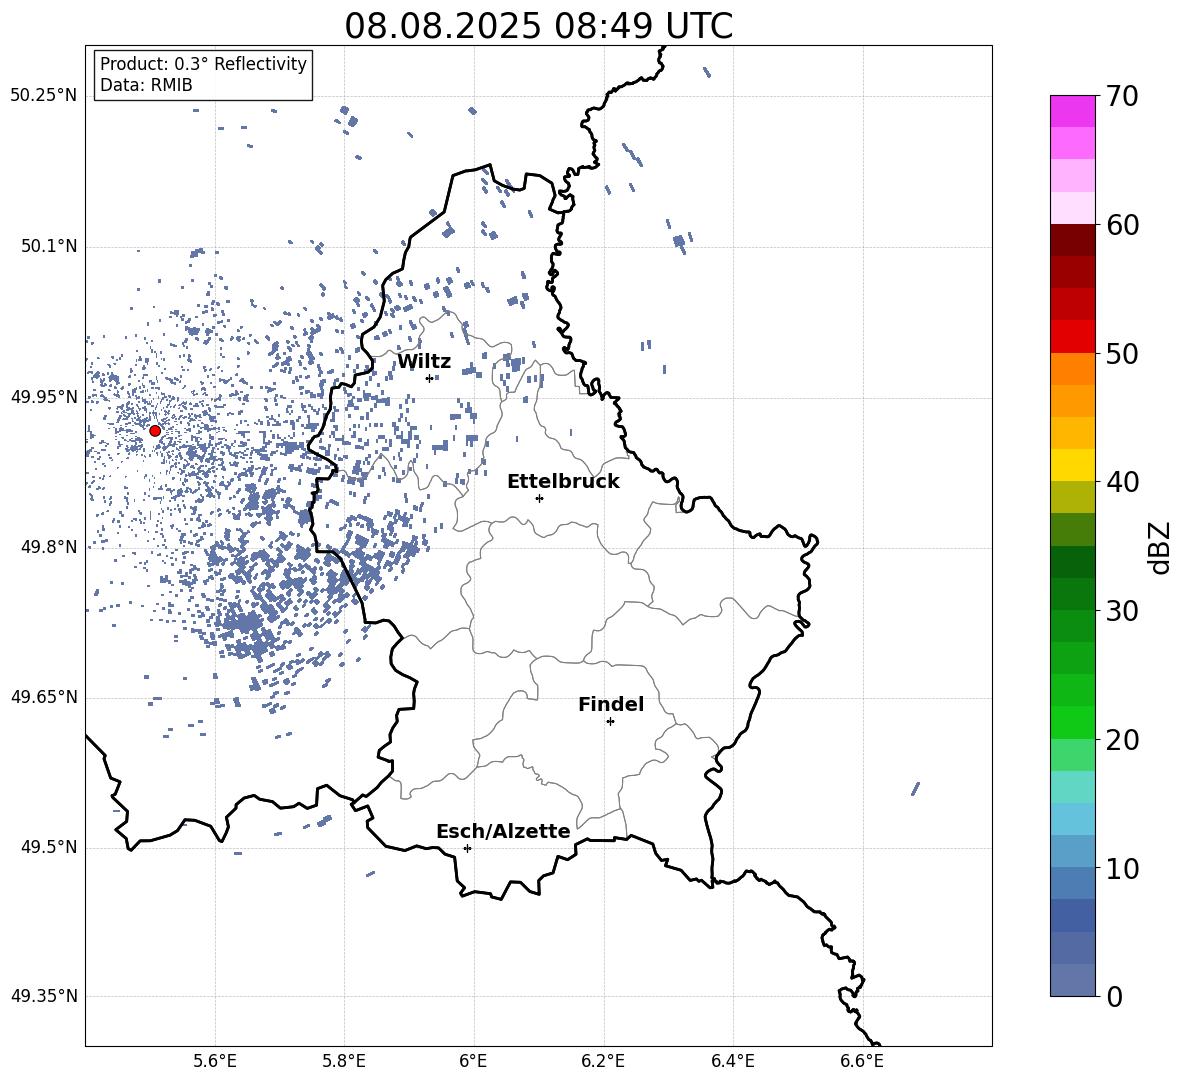Click the Esch/Alzette city label
This screenshot has width=1184, height=1081.
pos(503,831)
